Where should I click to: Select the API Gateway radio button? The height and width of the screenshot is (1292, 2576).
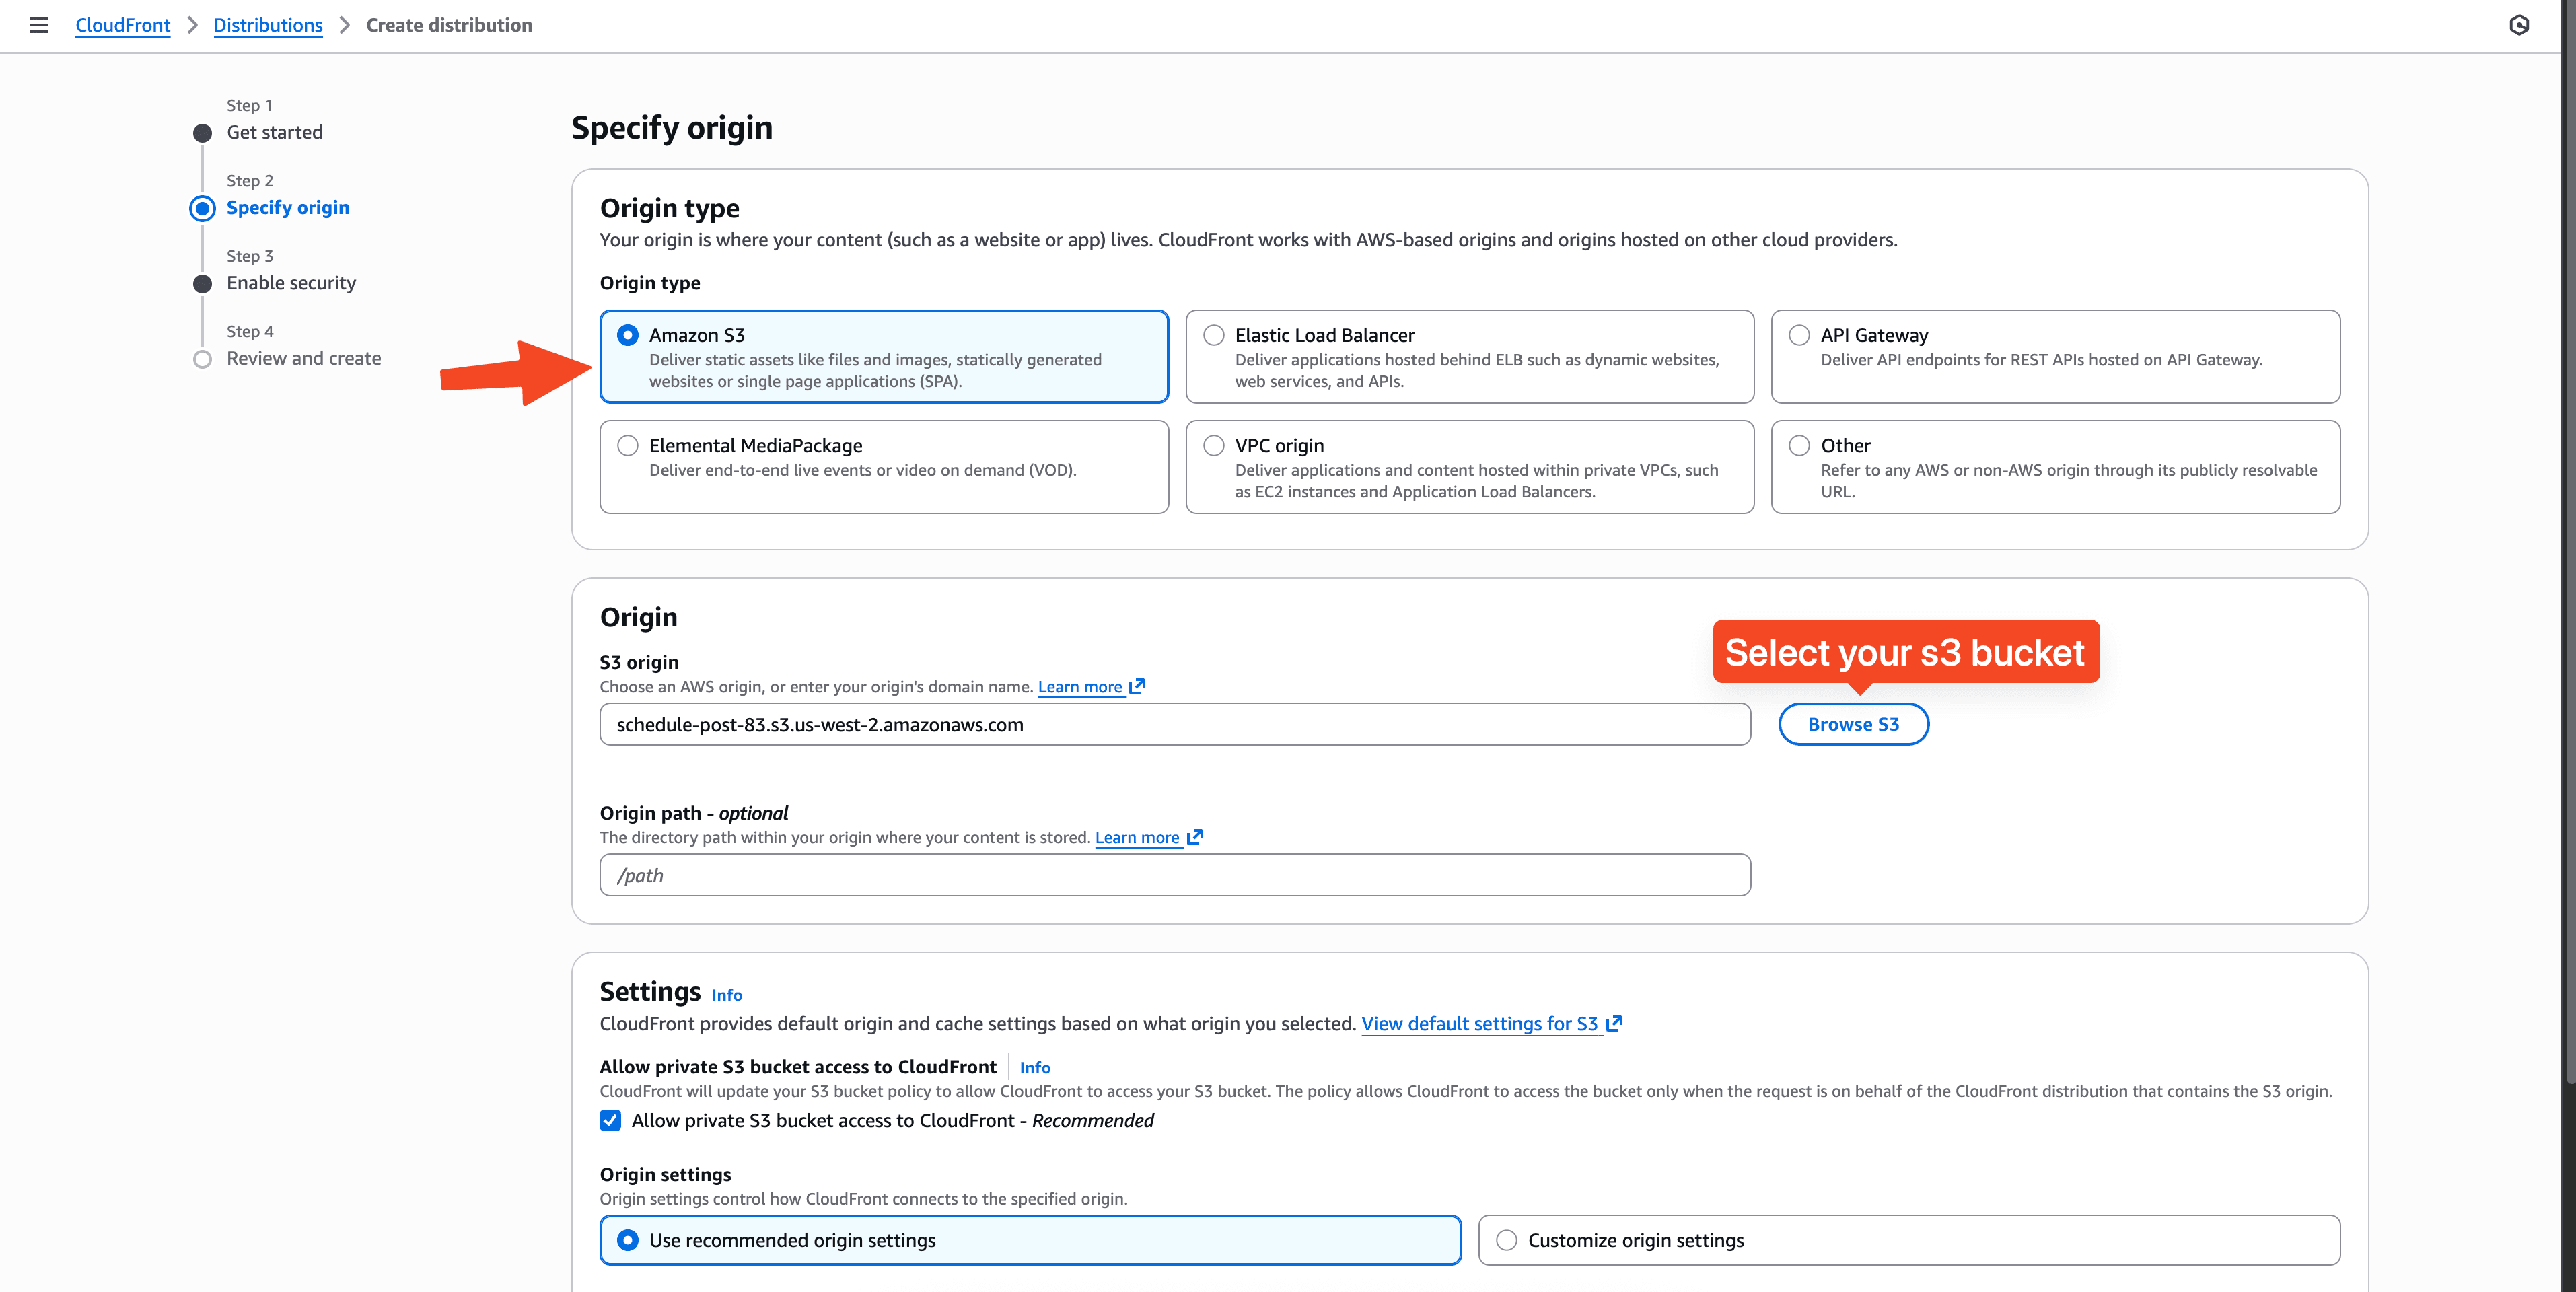pyautogui.click(x=1799, y=335)
